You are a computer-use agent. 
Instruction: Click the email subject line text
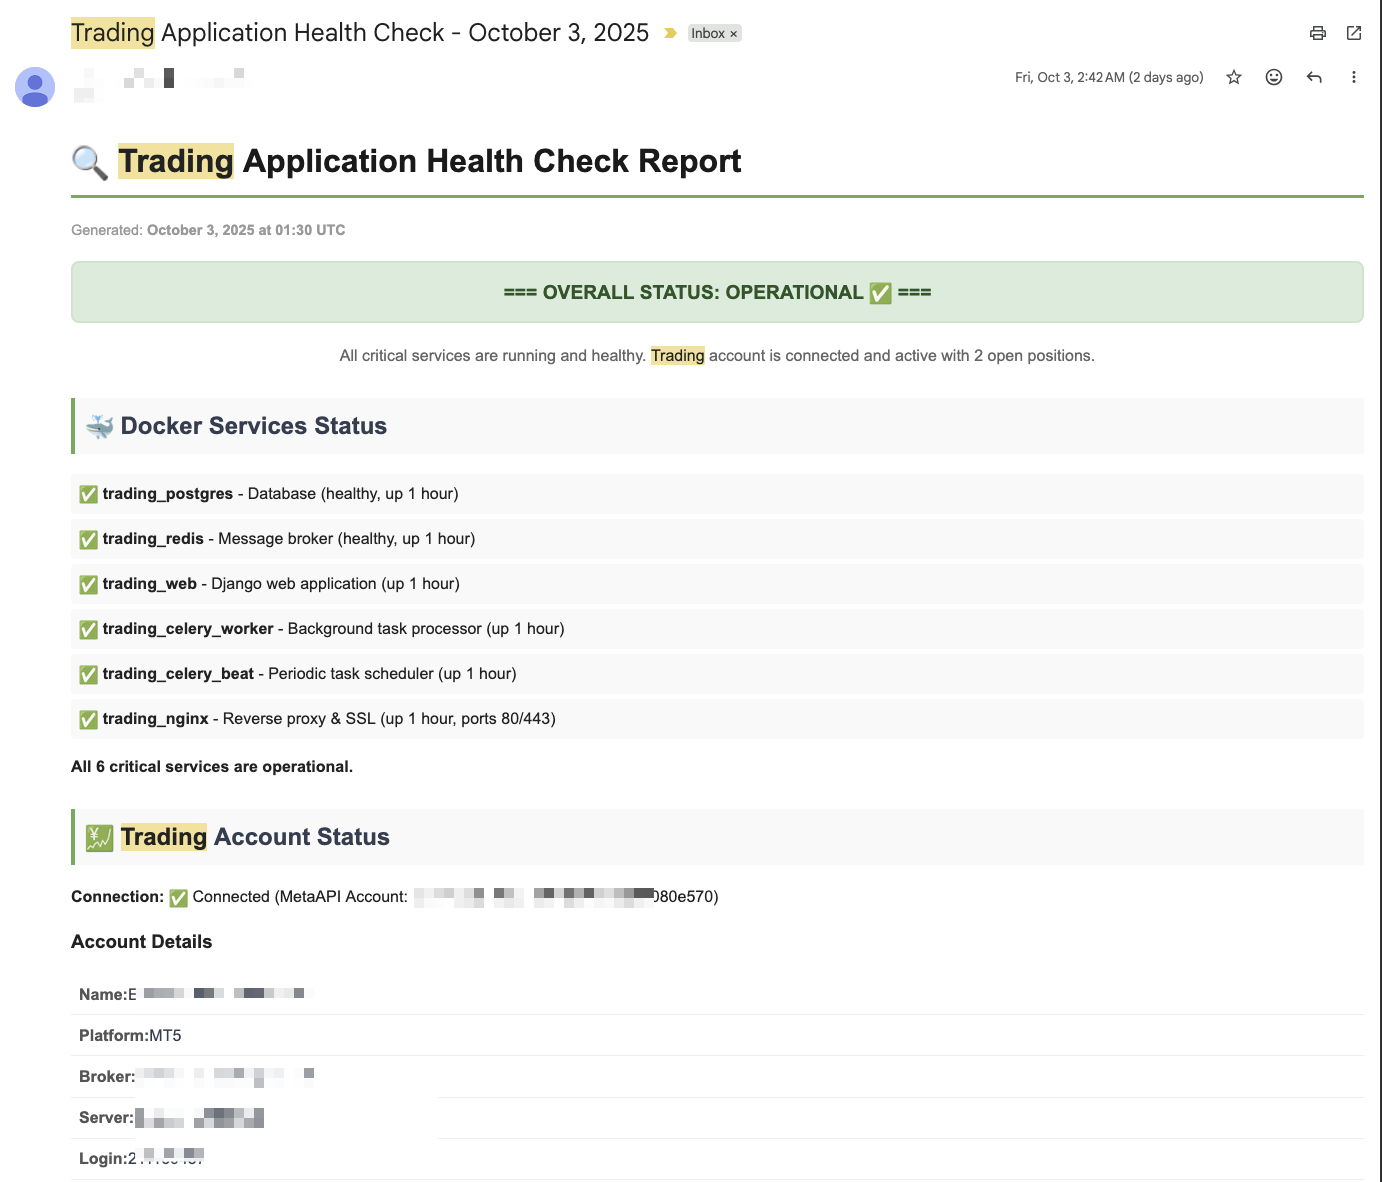click(360, 33)
